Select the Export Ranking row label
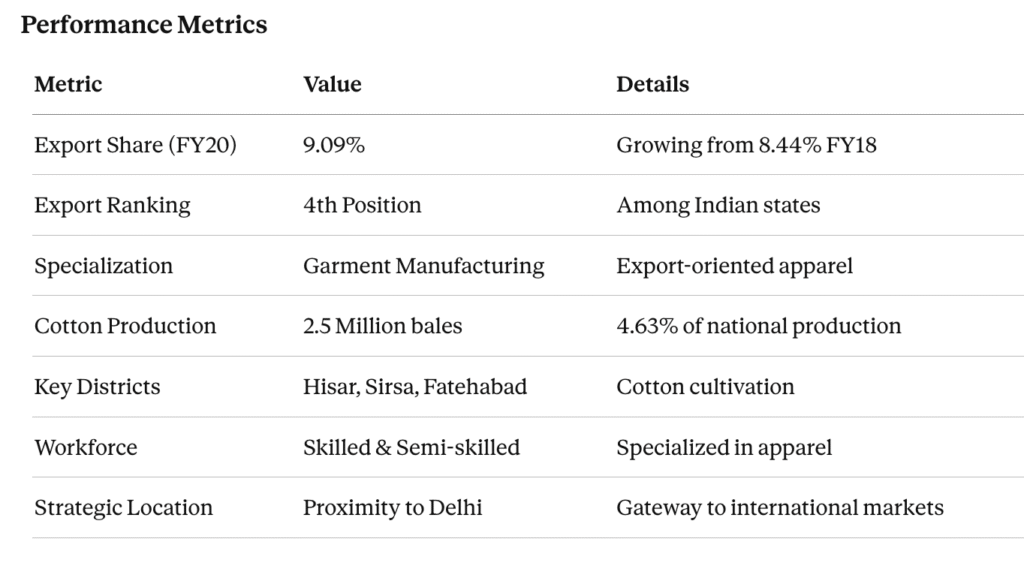This screenshot has height=566, width=1024. click(x=112, y=205)
